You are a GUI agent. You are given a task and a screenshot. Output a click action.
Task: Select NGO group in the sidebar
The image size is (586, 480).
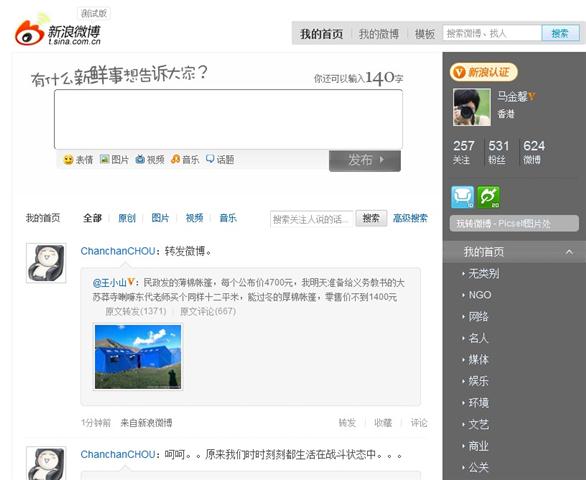coord(480,295)
